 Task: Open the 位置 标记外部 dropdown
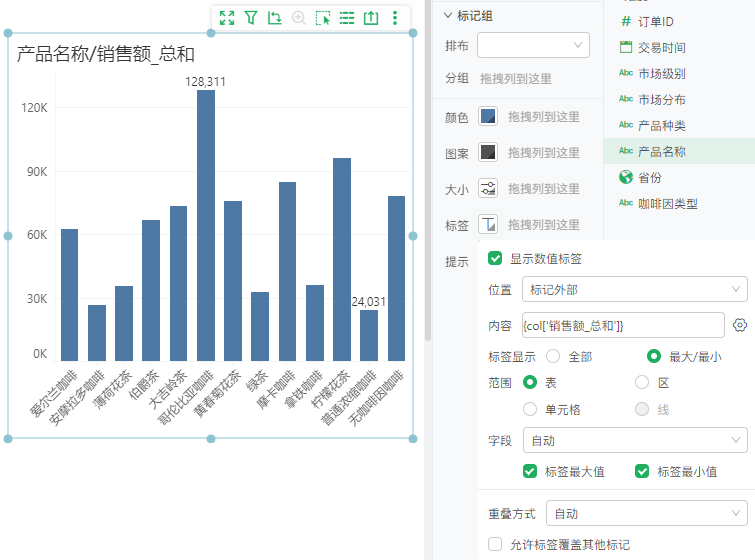pyautogui.click(x=635, y=289)
